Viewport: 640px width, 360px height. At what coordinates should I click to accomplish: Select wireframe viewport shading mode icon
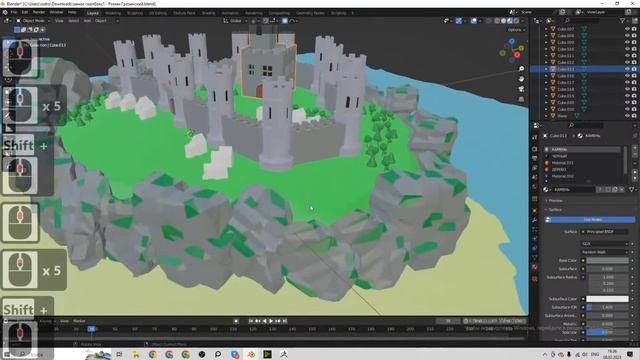coord(497,21)
